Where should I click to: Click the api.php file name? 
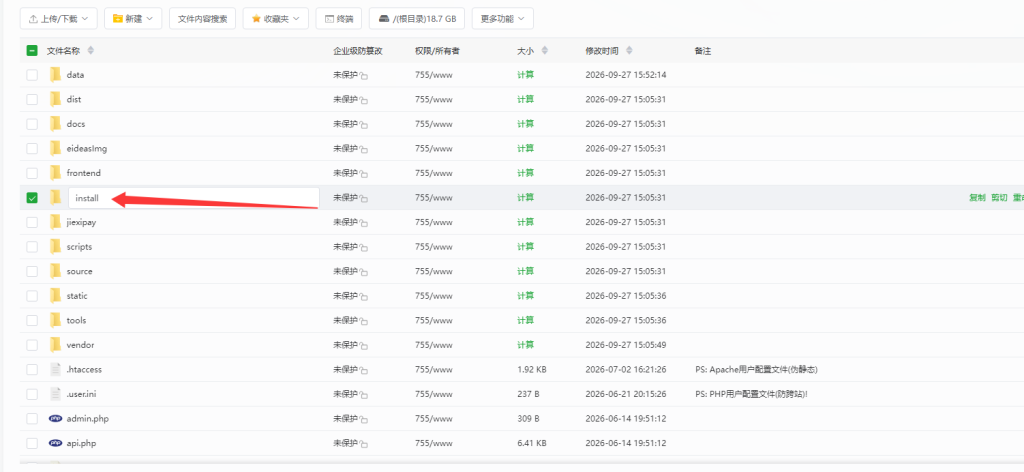point(82,443)
